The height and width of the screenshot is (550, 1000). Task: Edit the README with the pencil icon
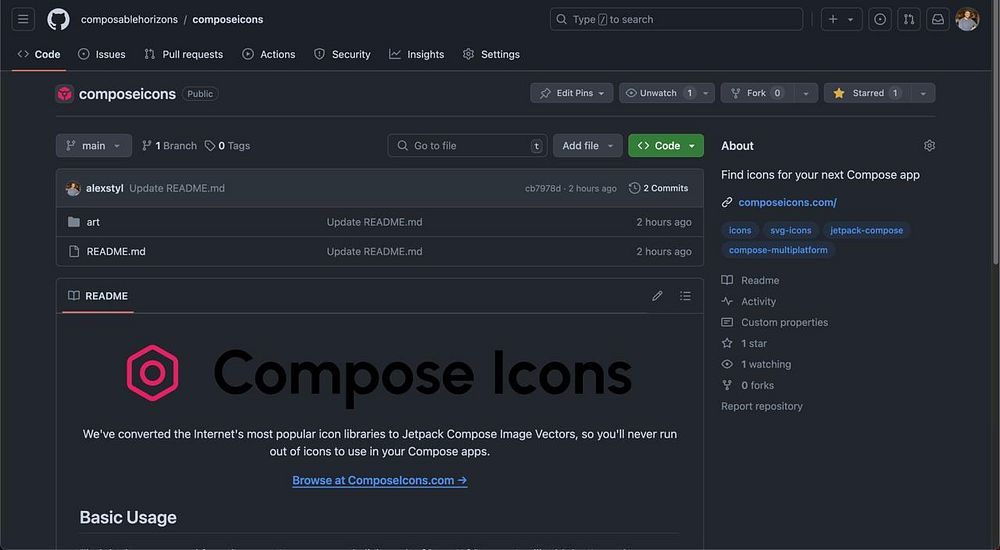(657, 296)
